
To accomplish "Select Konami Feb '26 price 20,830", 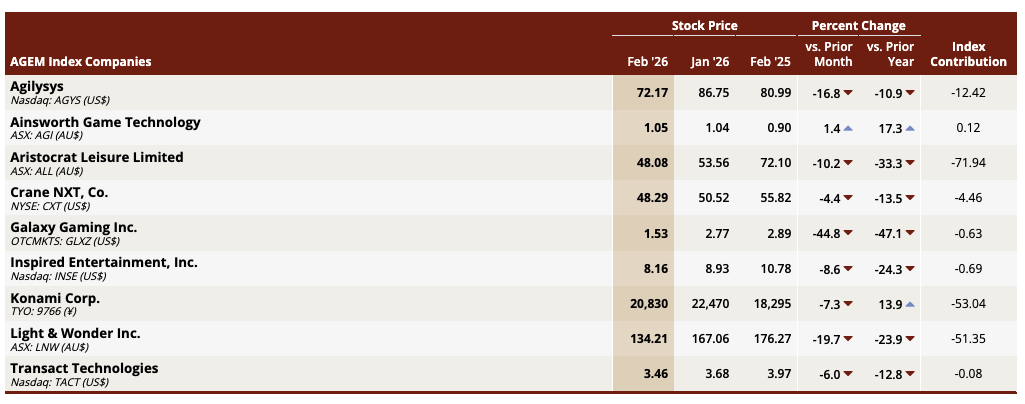I will point(647,304).
